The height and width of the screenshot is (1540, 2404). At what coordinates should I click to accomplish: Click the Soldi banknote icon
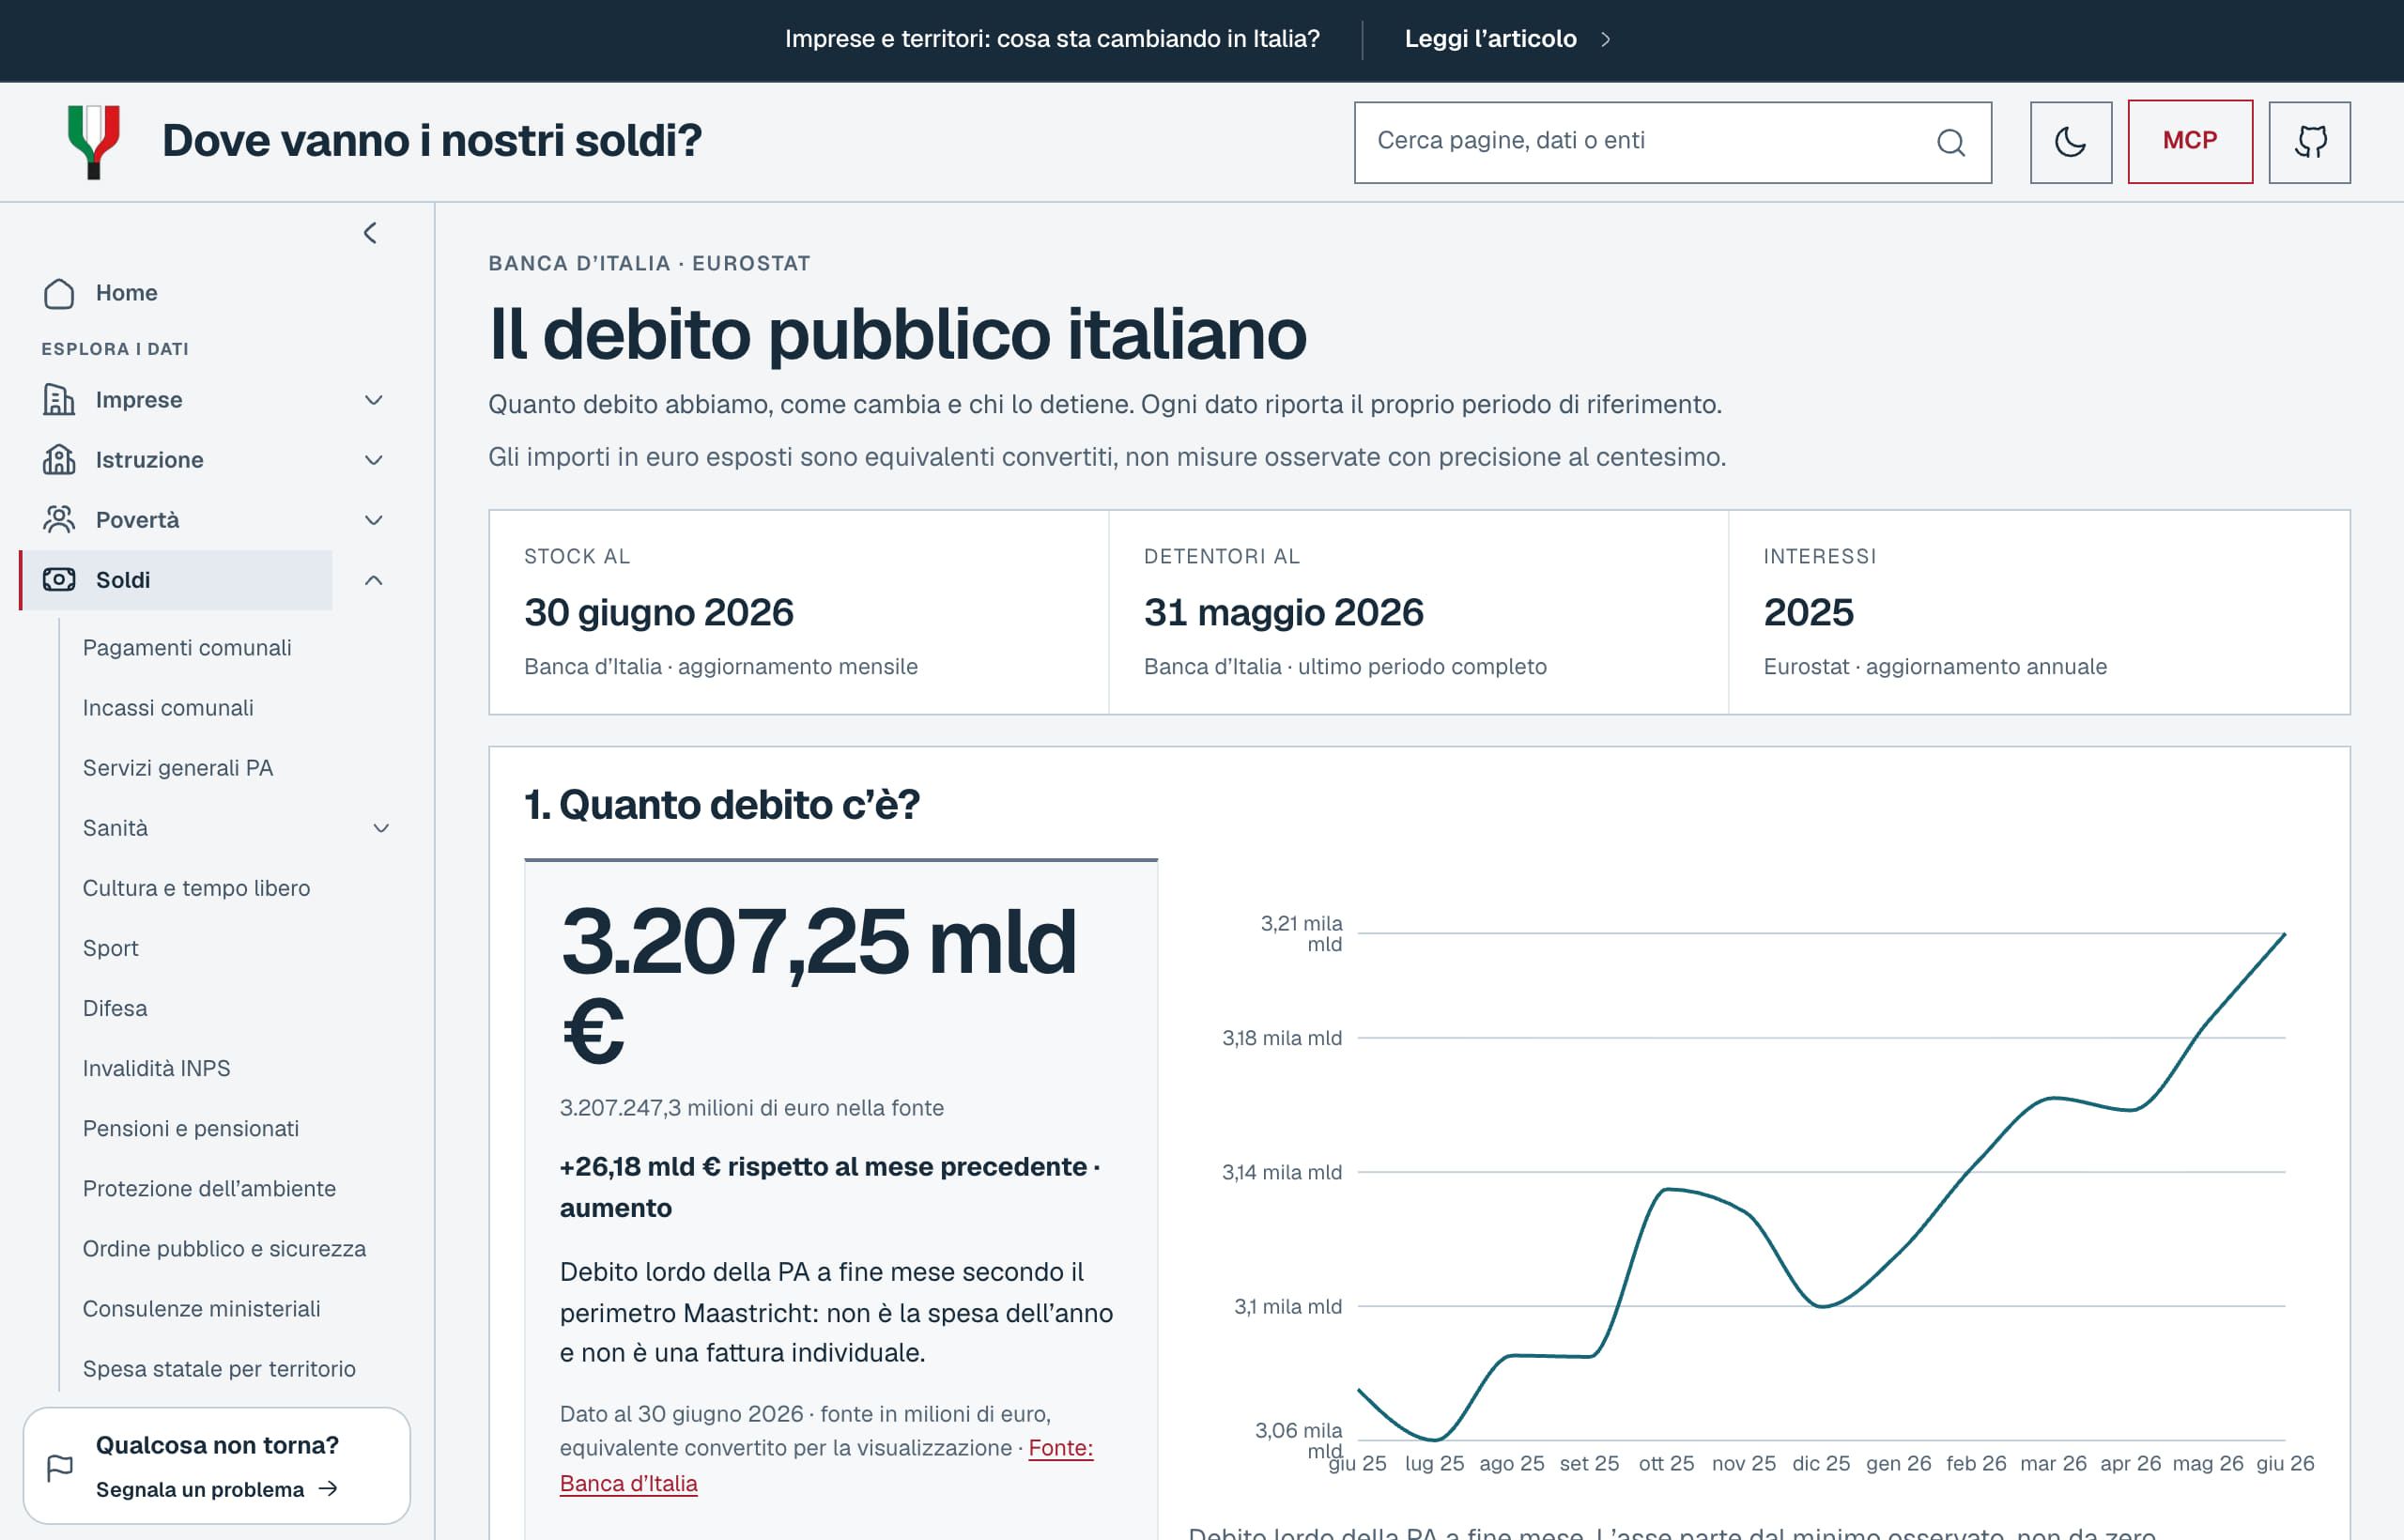(x=59, y=580)
